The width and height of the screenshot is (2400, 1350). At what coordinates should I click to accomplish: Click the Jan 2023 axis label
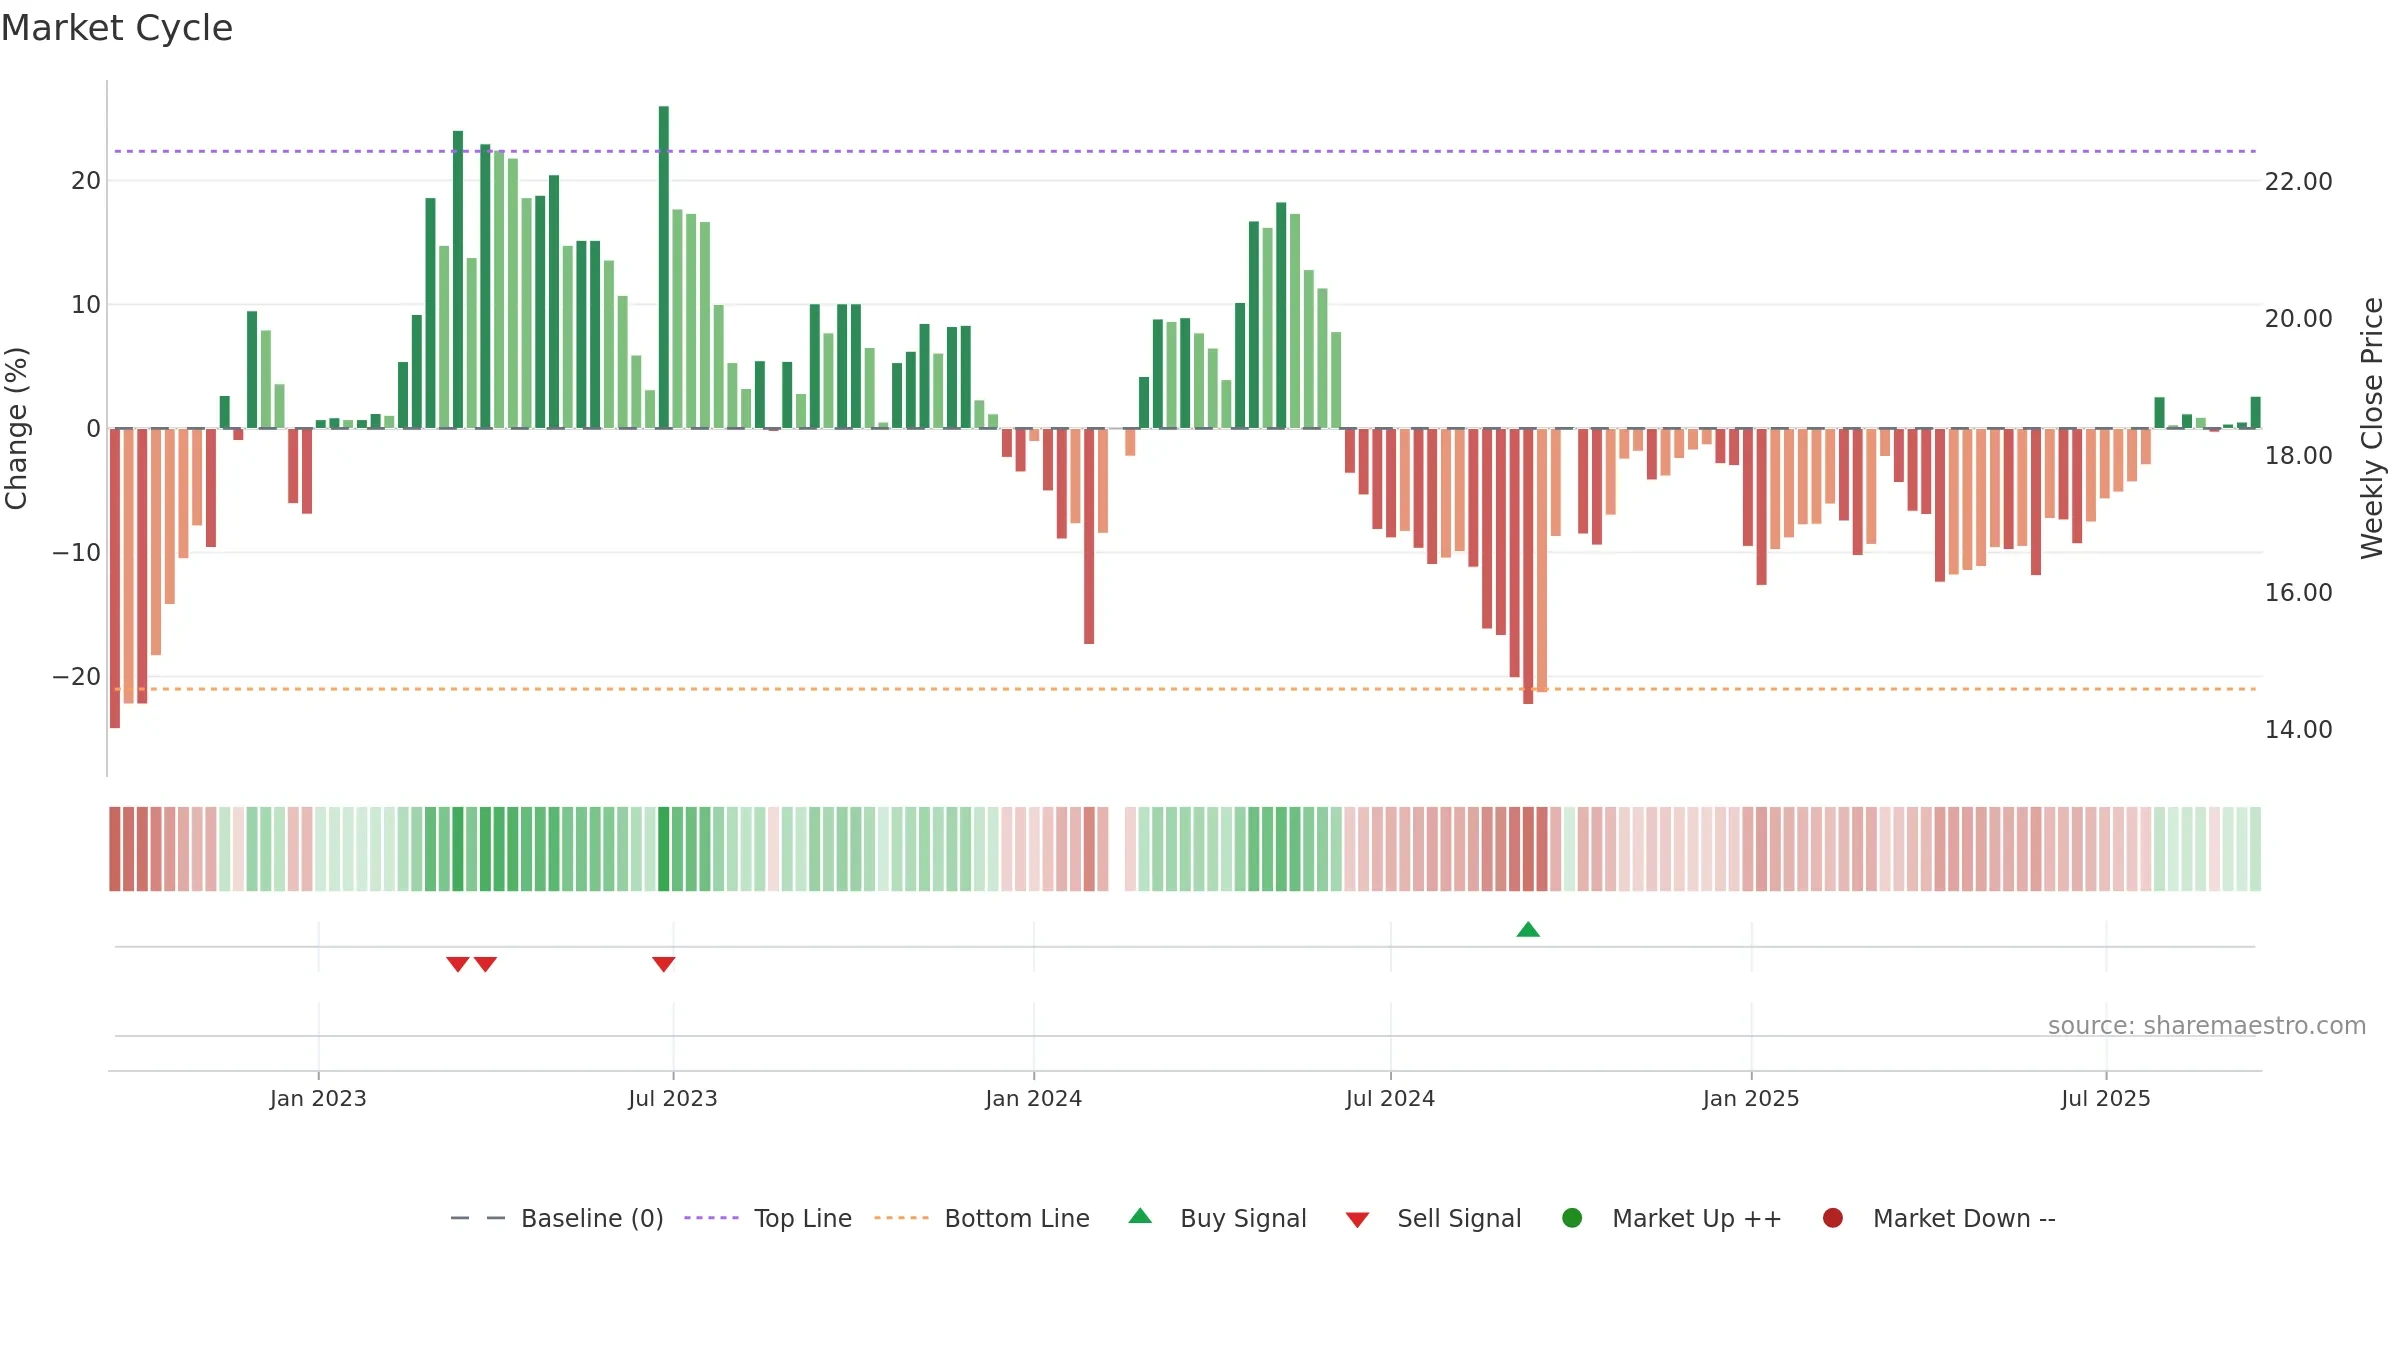tap(318, 1098)
